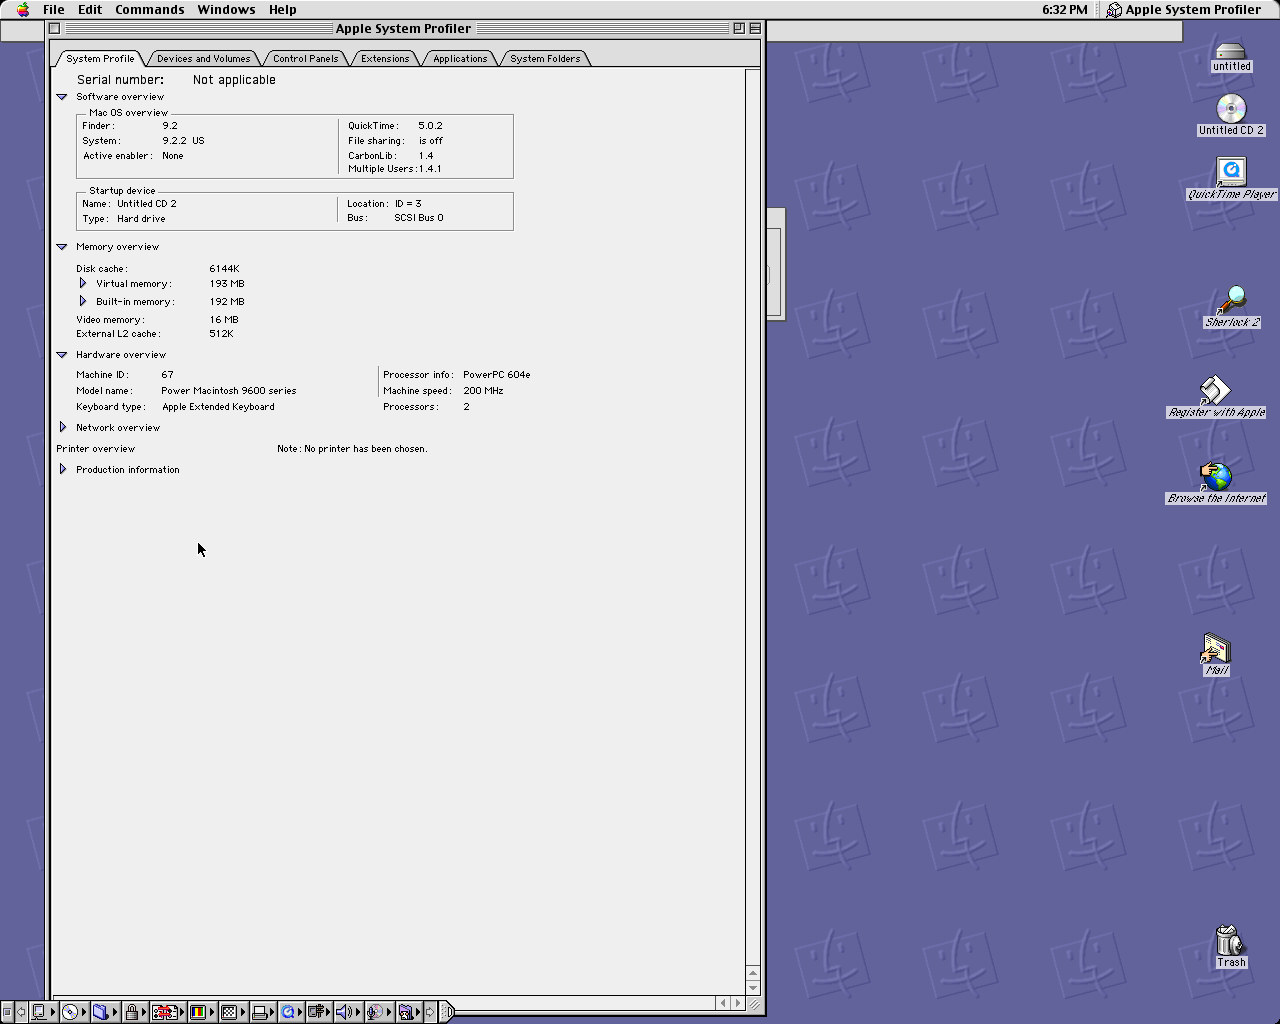
Task: Click the "Apple Extended Keyboard" value
Action: pos(218,407)
